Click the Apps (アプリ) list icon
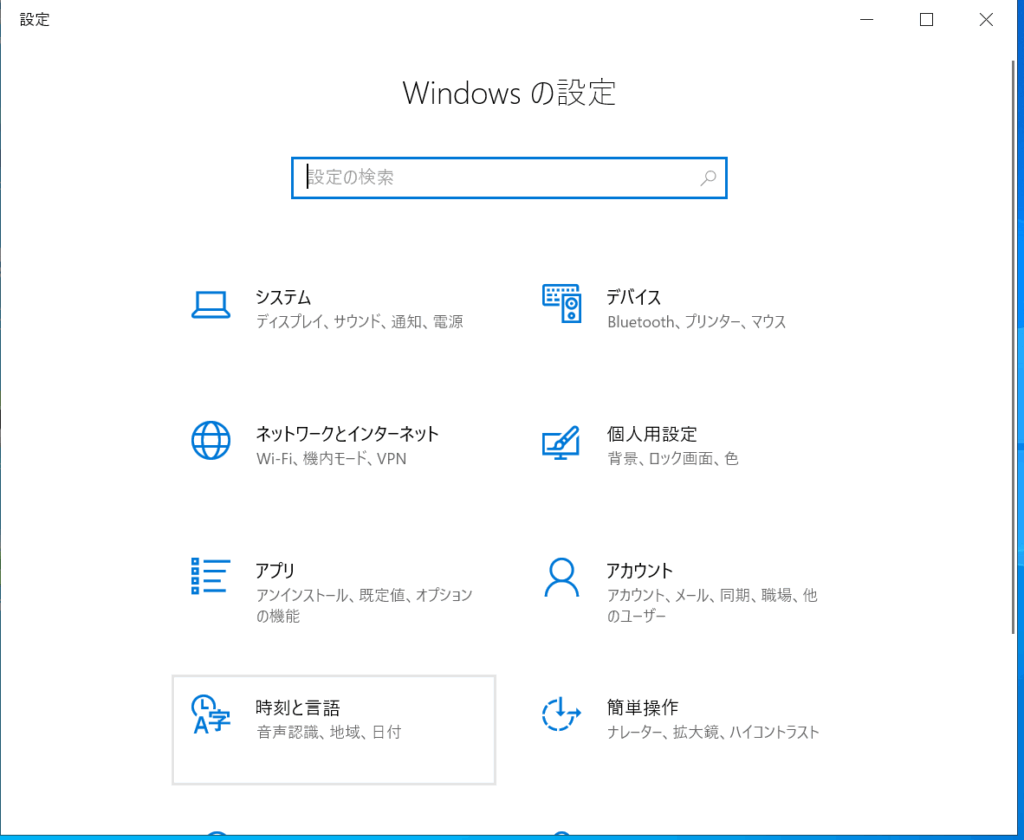1024x840 pixels. (210, 576)
